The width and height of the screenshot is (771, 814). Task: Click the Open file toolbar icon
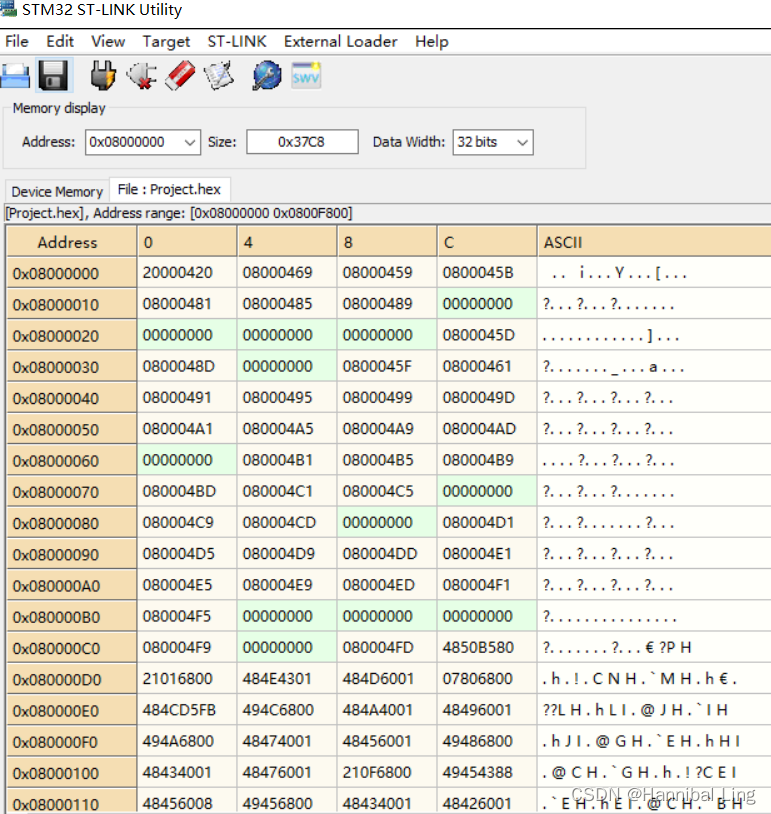tap(15, 76)
